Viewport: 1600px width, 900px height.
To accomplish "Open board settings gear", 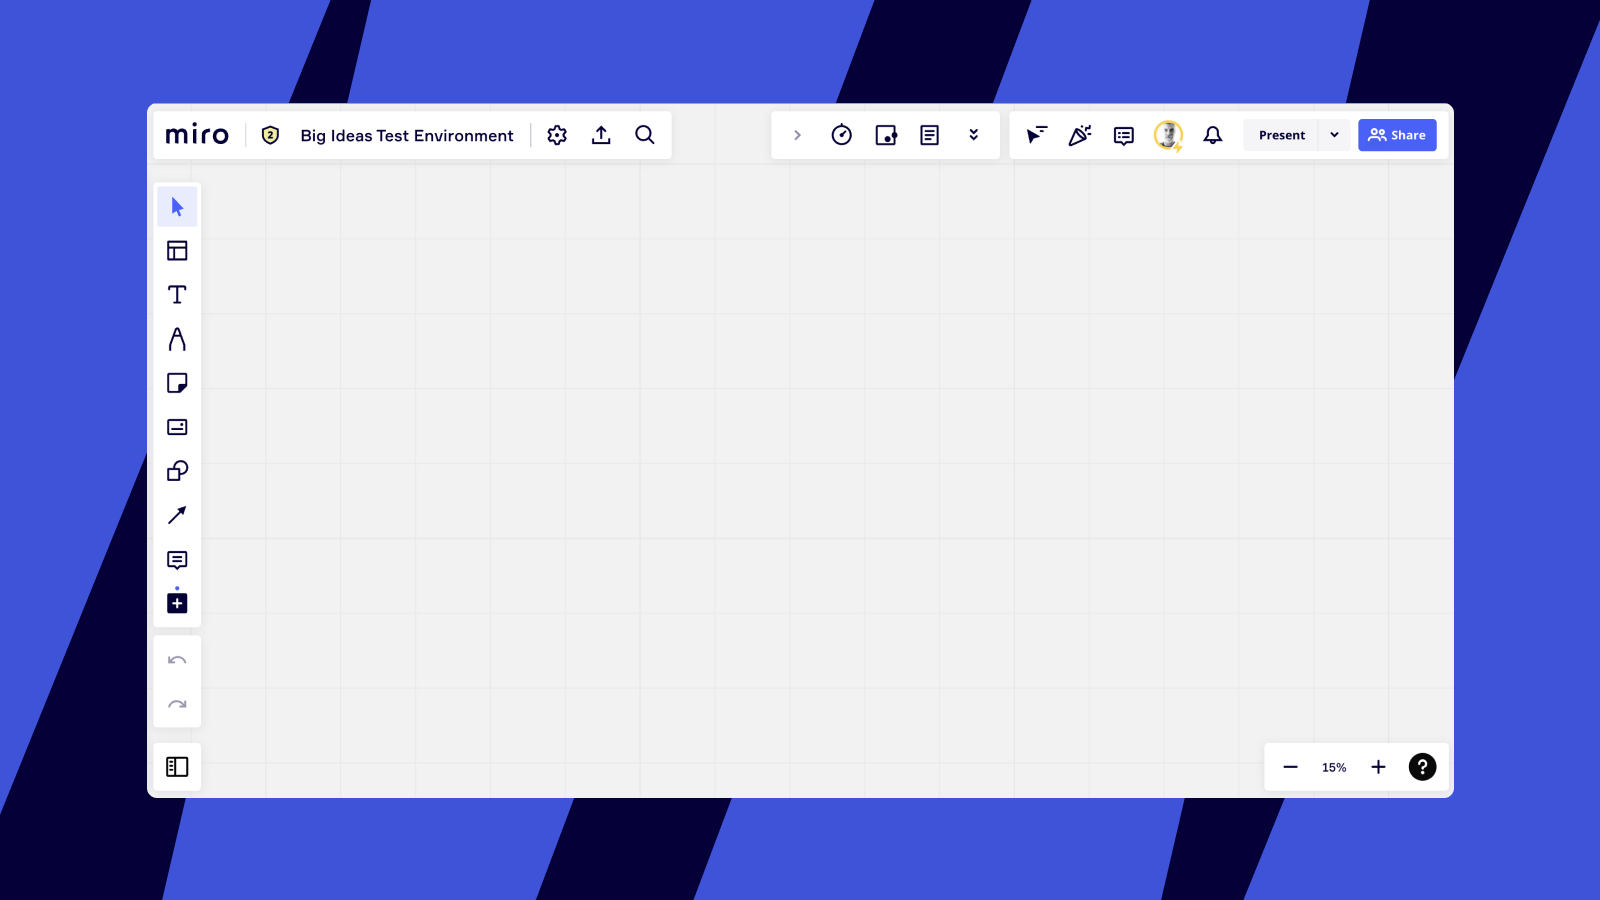I will tap(557, 134).
